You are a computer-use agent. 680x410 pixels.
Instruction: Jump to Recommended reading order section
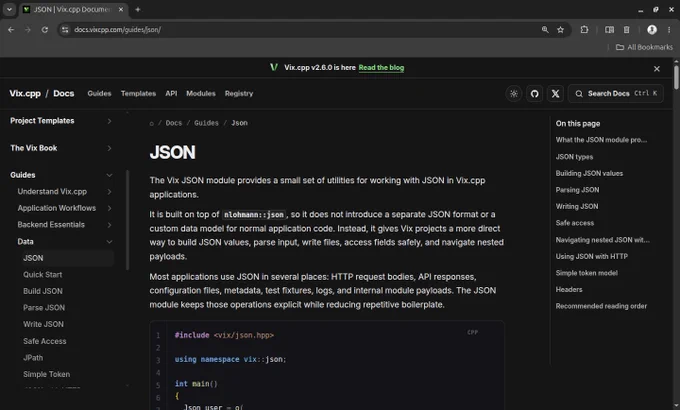601,306
